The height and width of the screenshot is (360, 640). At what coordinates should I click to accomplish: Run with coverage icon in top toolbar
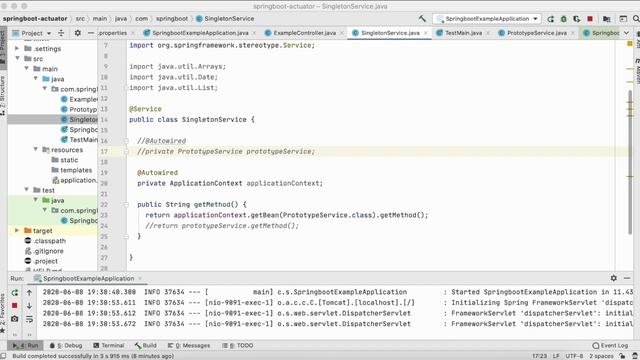pyautogui.click(x=577, y=19)
